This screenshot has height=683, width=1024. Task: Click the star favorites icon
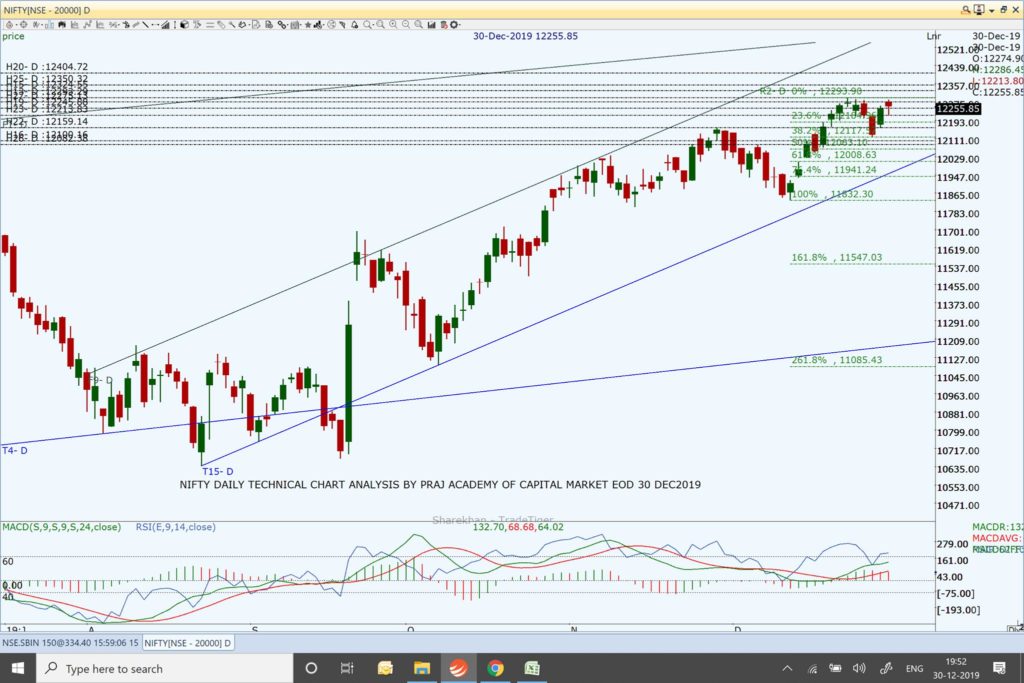click(x=308, y=25)
